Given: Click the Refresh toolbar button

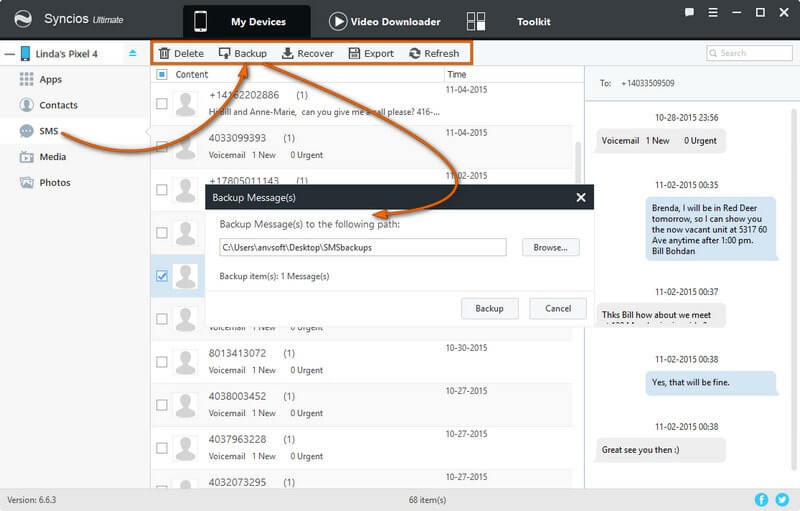Looking at the screenshot, I should [434, 53].
